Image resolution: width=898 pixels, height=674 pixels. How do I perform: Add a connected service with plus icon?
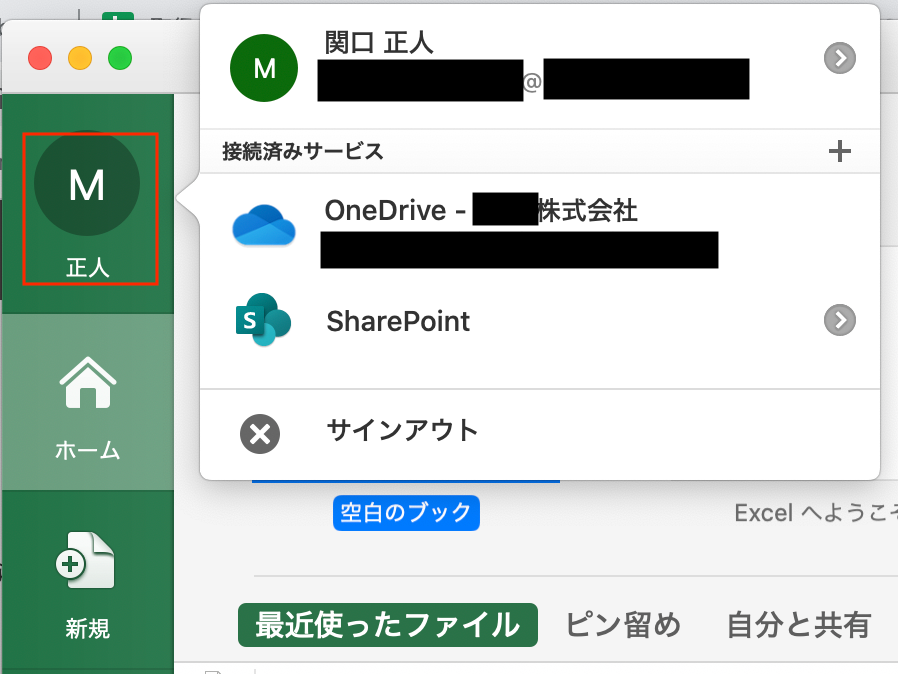coord(840,151)
